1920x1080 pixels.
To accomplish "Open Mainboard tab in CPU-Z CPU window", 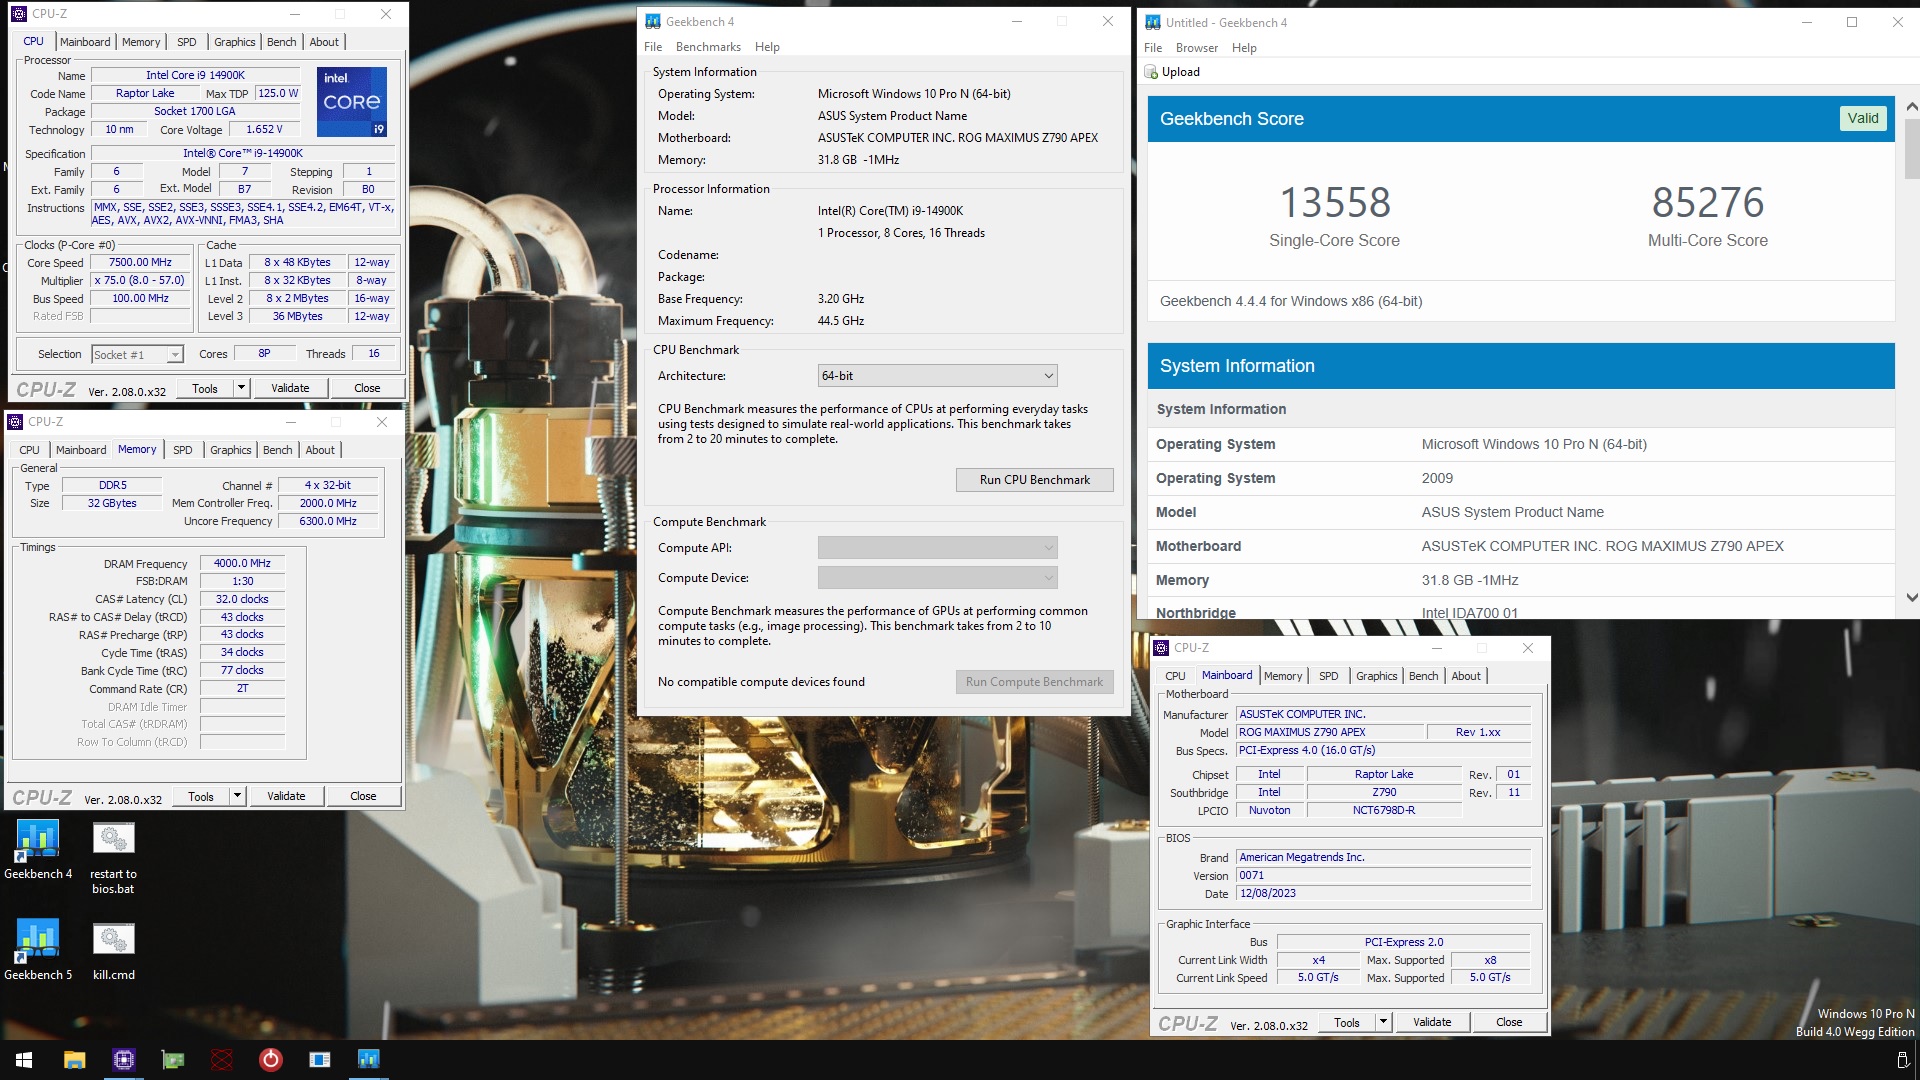I will pyautogui.click(x=85, y=42).
